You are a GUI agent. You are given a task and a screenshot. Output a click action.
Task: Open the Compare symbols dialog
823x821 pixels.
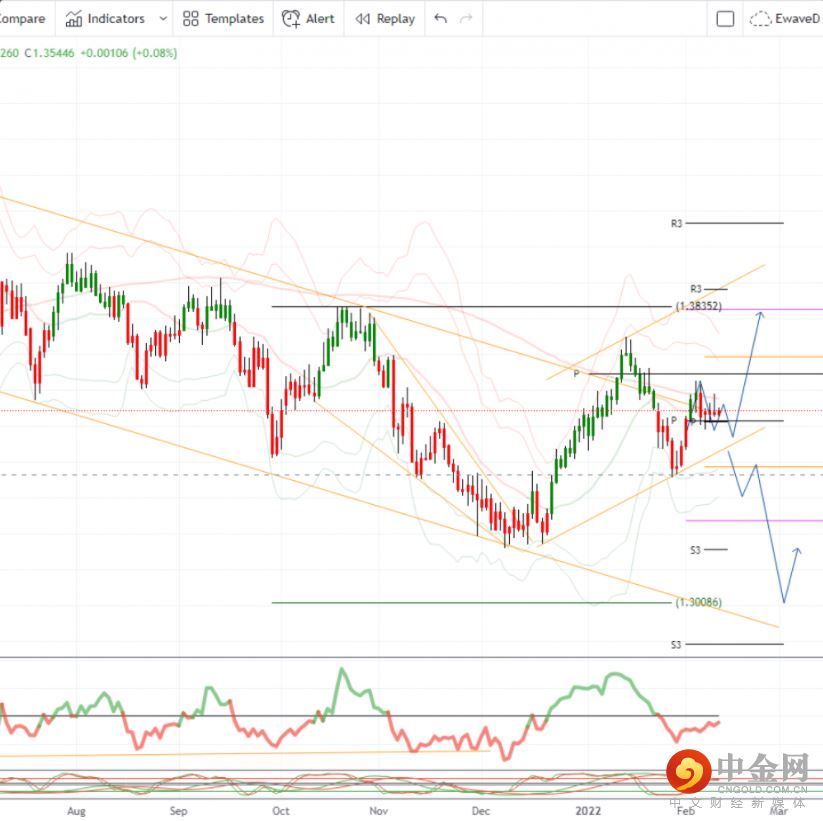point(23,19)
